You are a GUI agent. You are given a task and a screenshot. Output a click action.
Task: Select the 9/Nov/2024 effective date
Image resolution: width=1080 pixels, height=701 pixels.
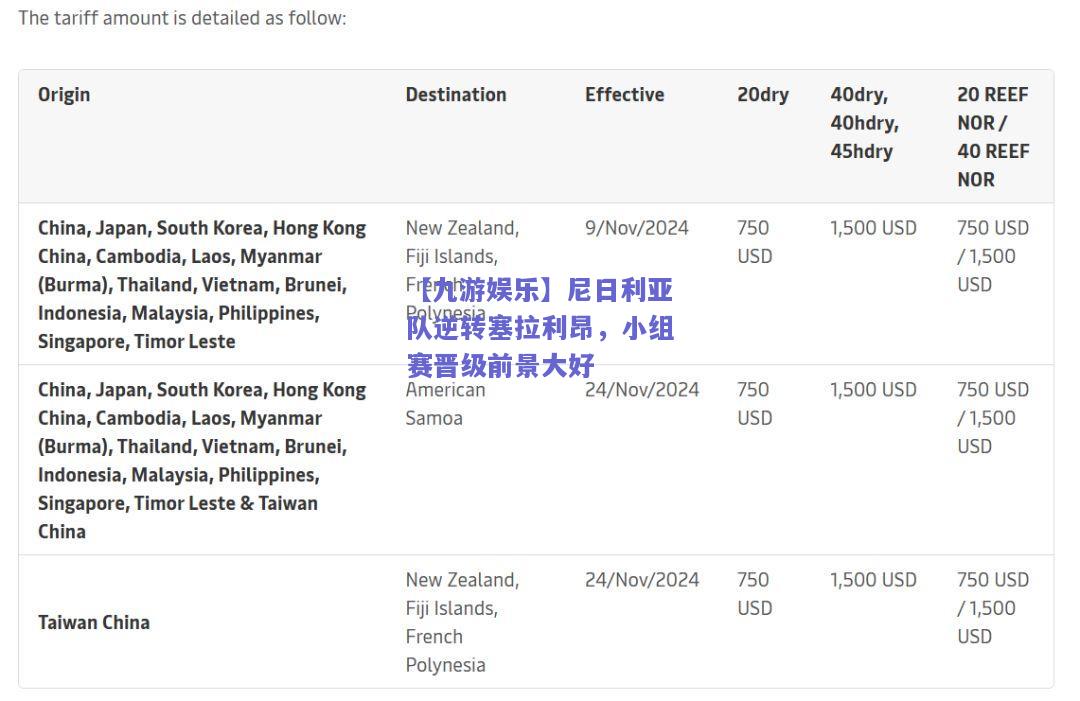636,228
